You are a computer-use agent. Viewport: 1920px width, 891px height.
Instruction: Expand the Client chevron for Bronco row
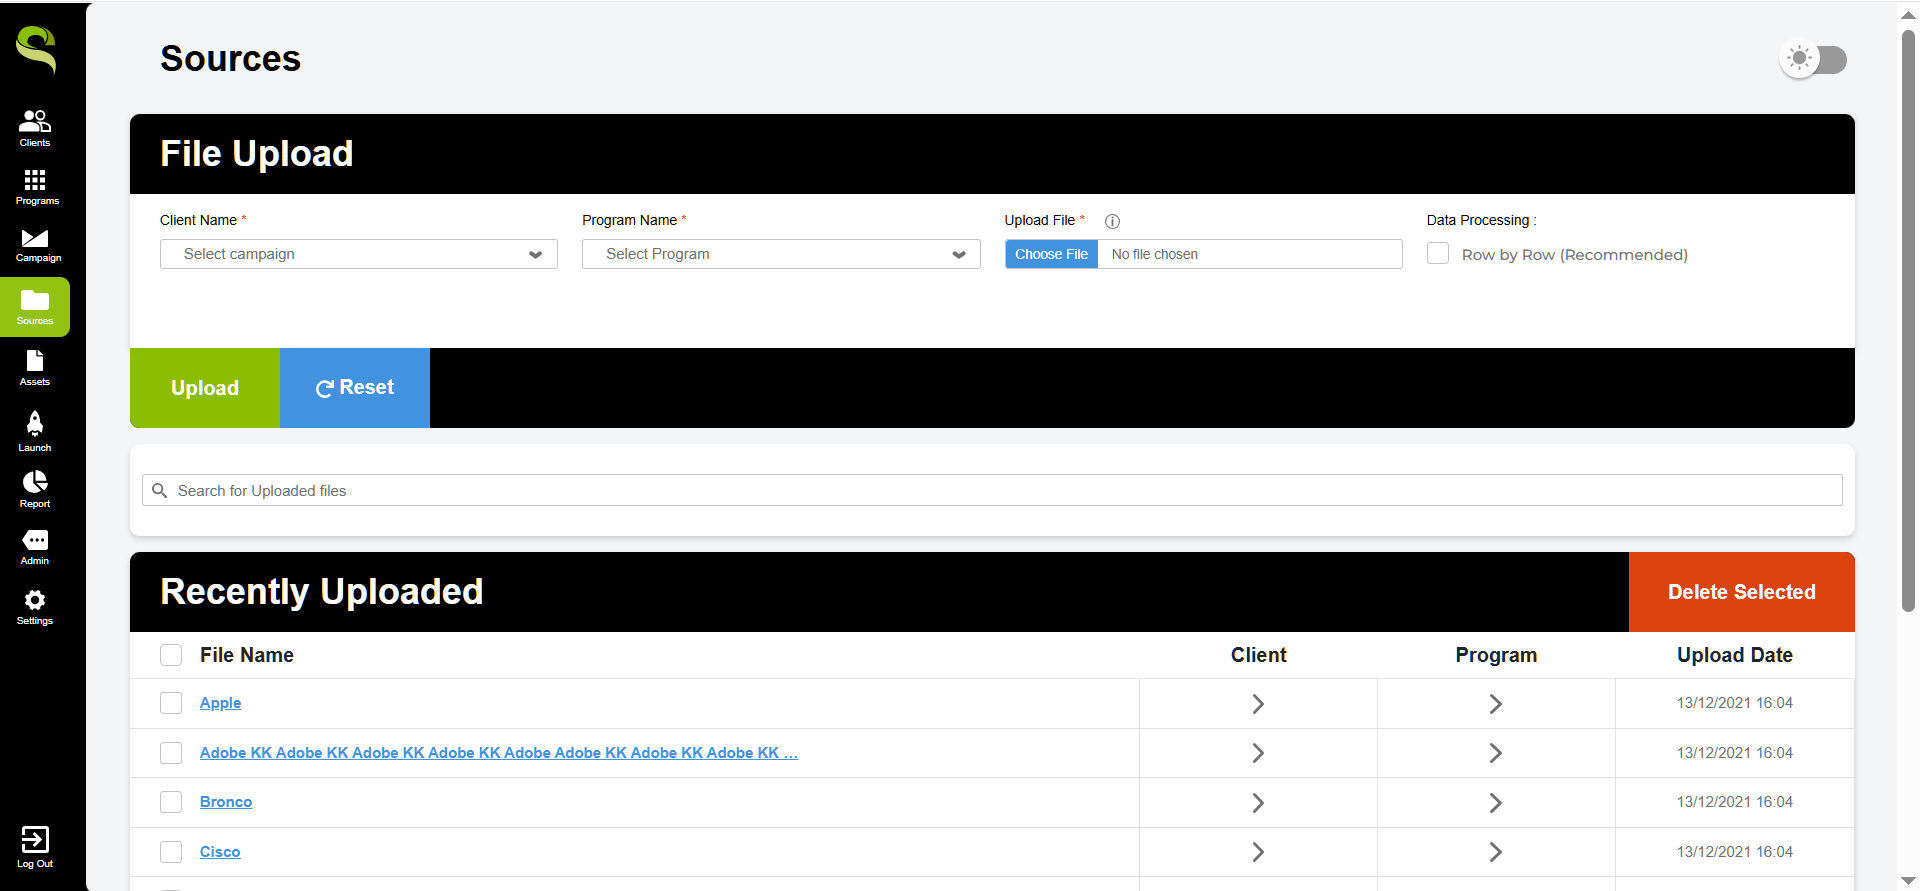[x=1258, y=802]
